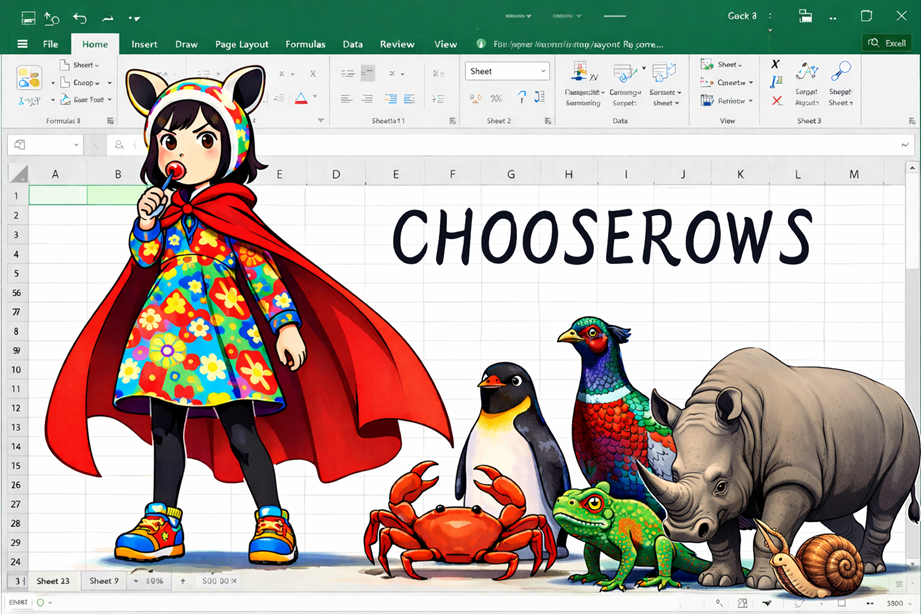The height and width of the screenshot is (614, 921).
Task: Select the Sheet 23 worksheet tab
Action: [x=53, y=581]
